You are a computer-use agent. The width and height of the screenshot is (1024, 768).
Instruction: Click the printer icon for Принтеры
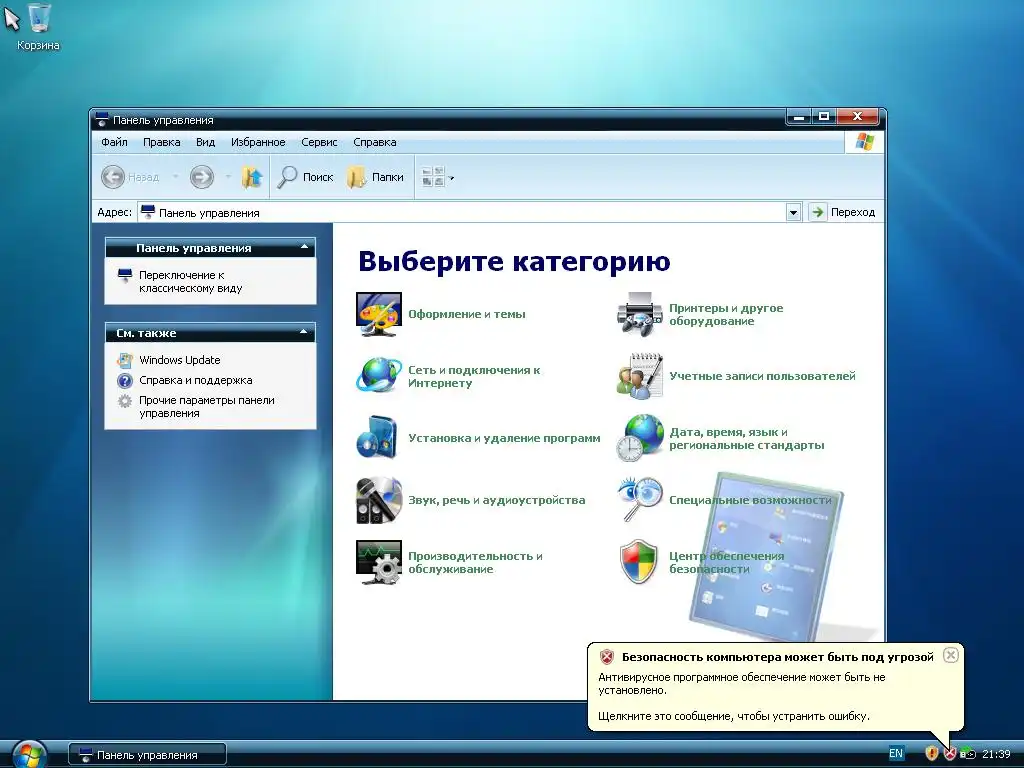click(x=639, y=314)
